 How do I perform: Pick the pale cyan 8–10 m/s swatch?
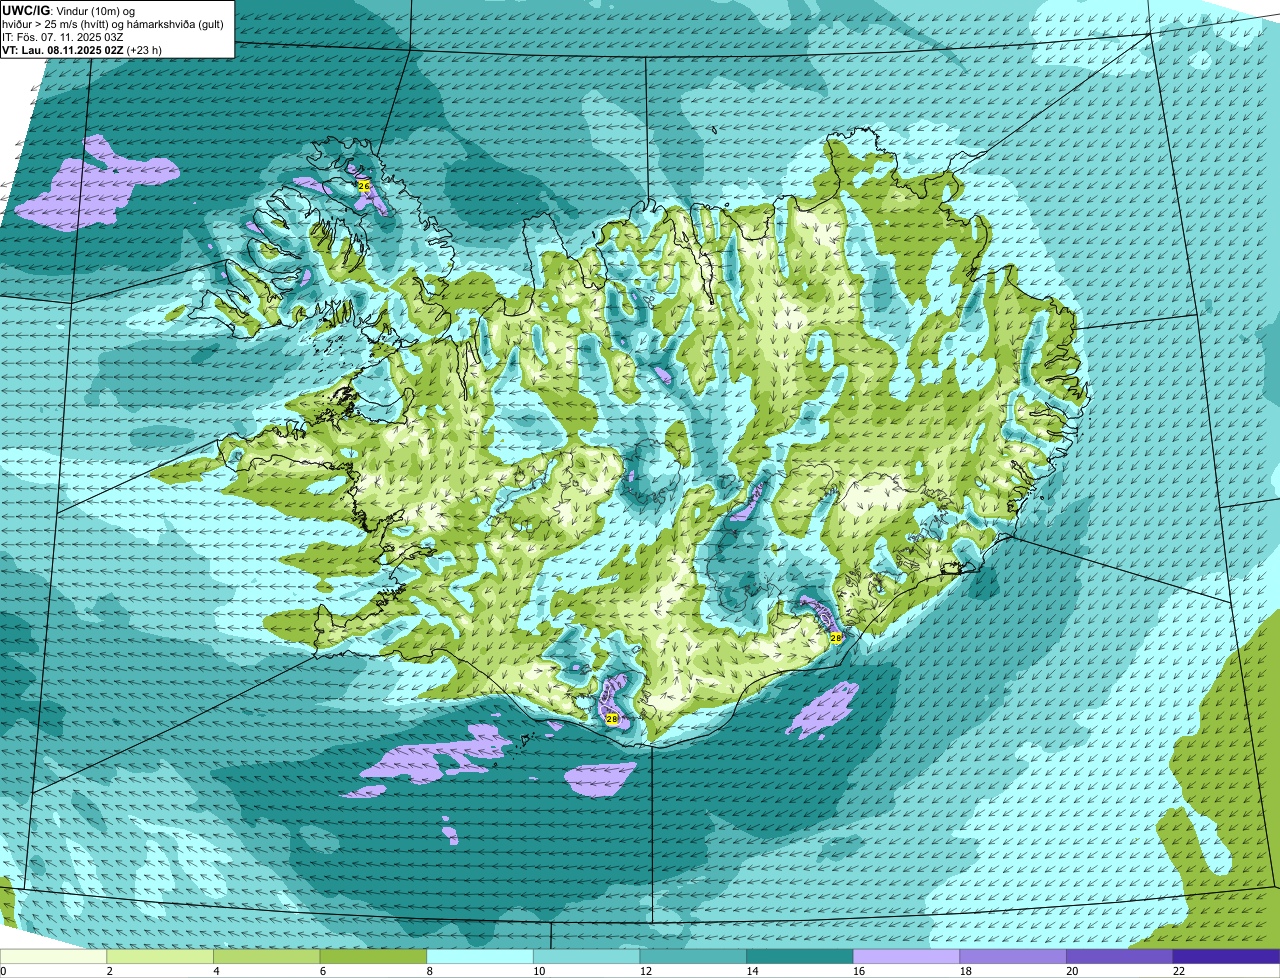pos(480,956)
